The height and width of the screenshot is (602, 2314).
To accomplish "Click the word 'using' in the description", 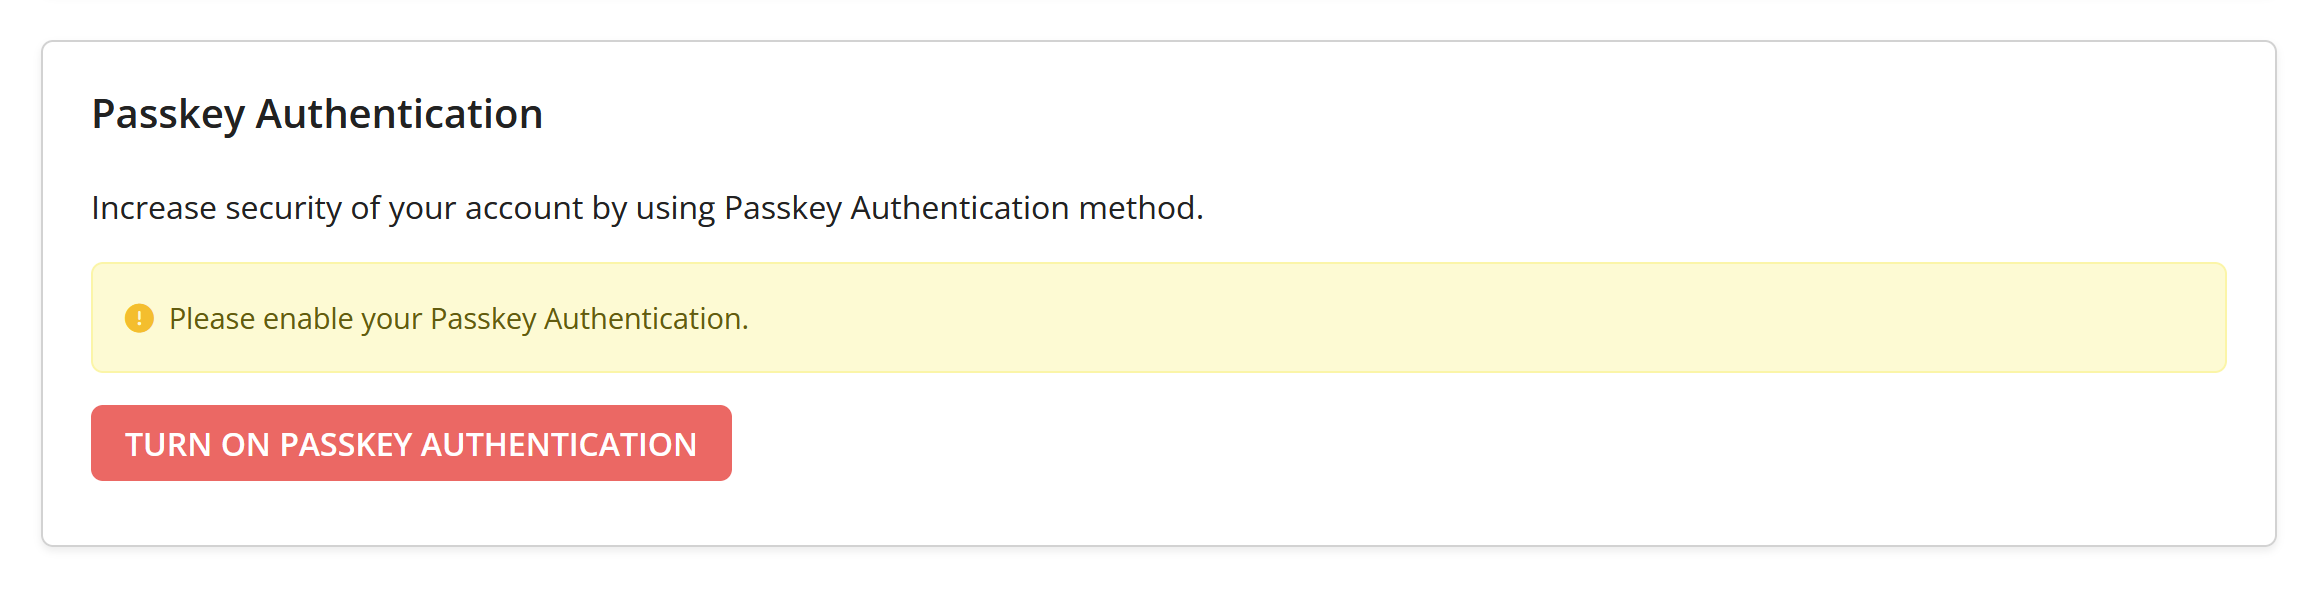I will click(x=676, y=209).
